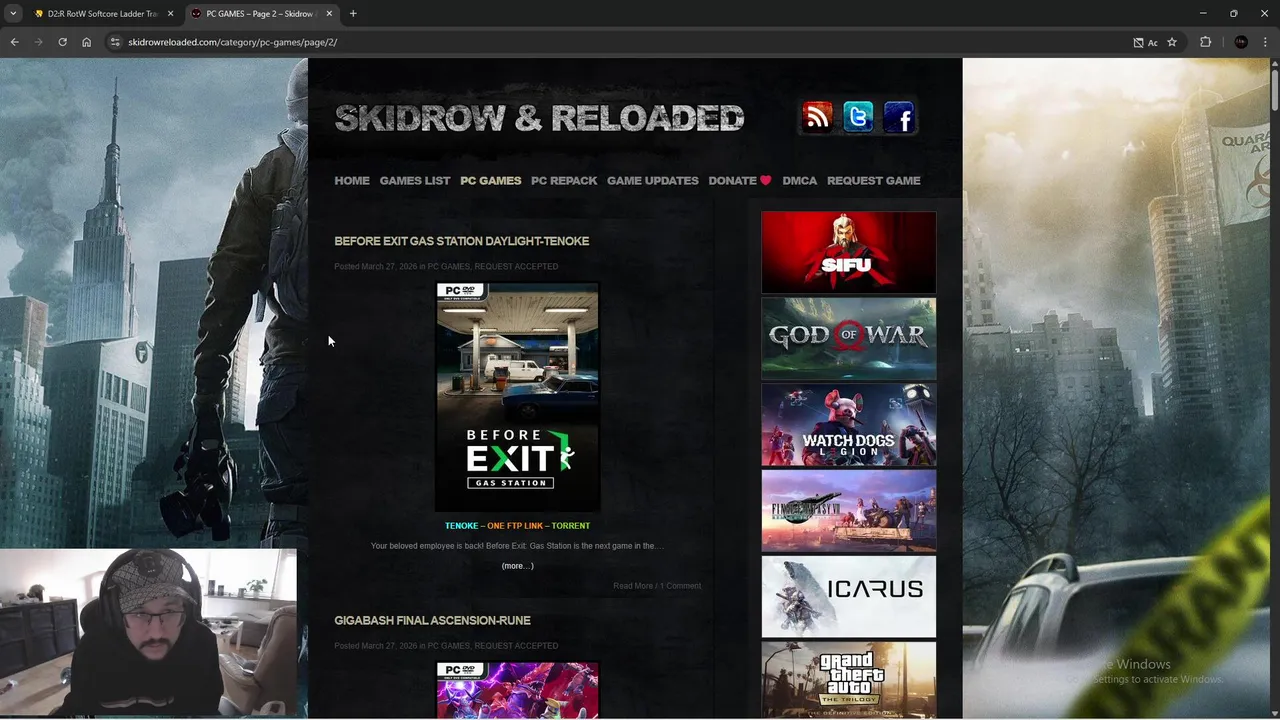Click the (more…) link under Before Exit

[518, 566]
